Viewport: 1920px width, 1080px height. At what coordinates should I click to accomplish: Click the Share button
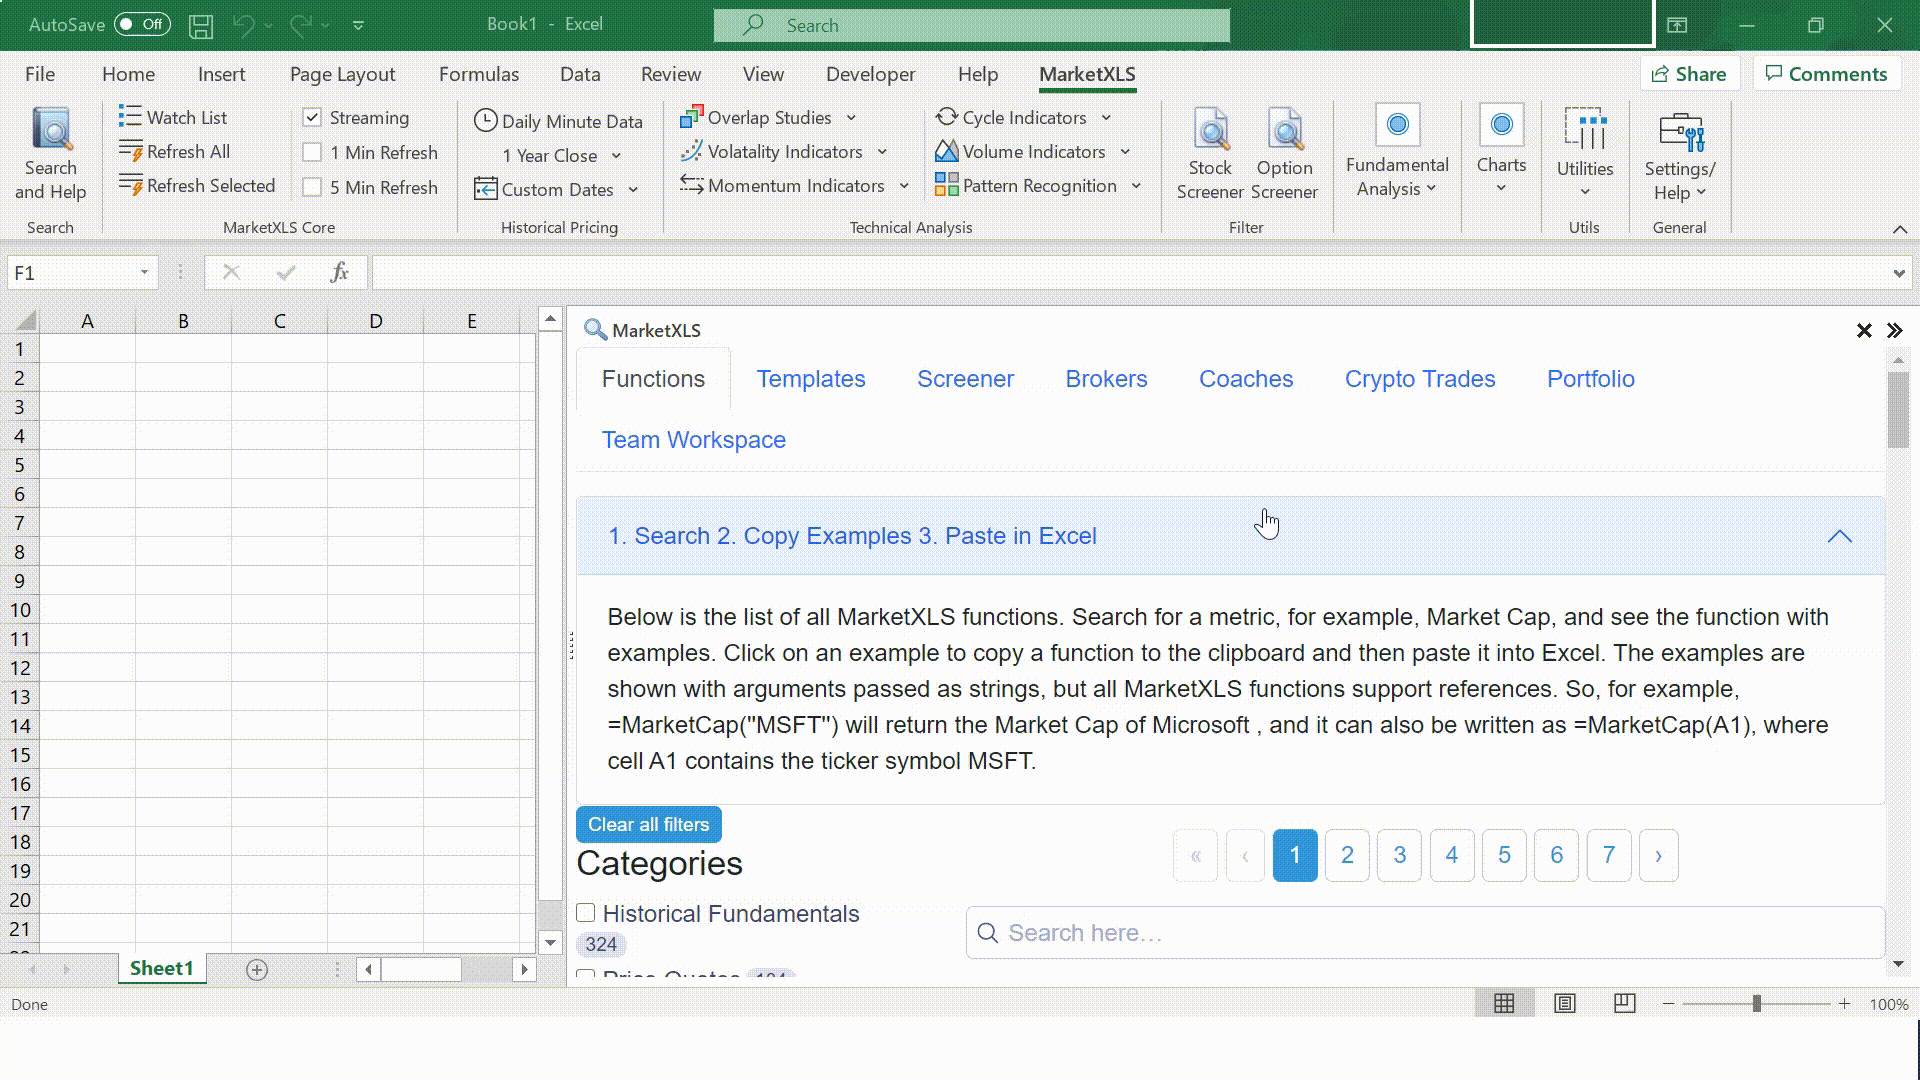(x=1689, y=74)
